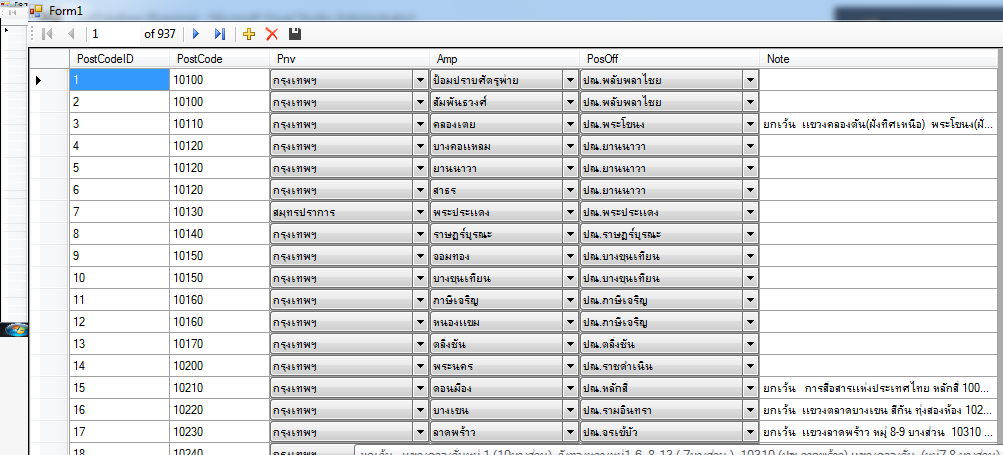Open the Amp dropdown in row 8

(x=571, y=234)
